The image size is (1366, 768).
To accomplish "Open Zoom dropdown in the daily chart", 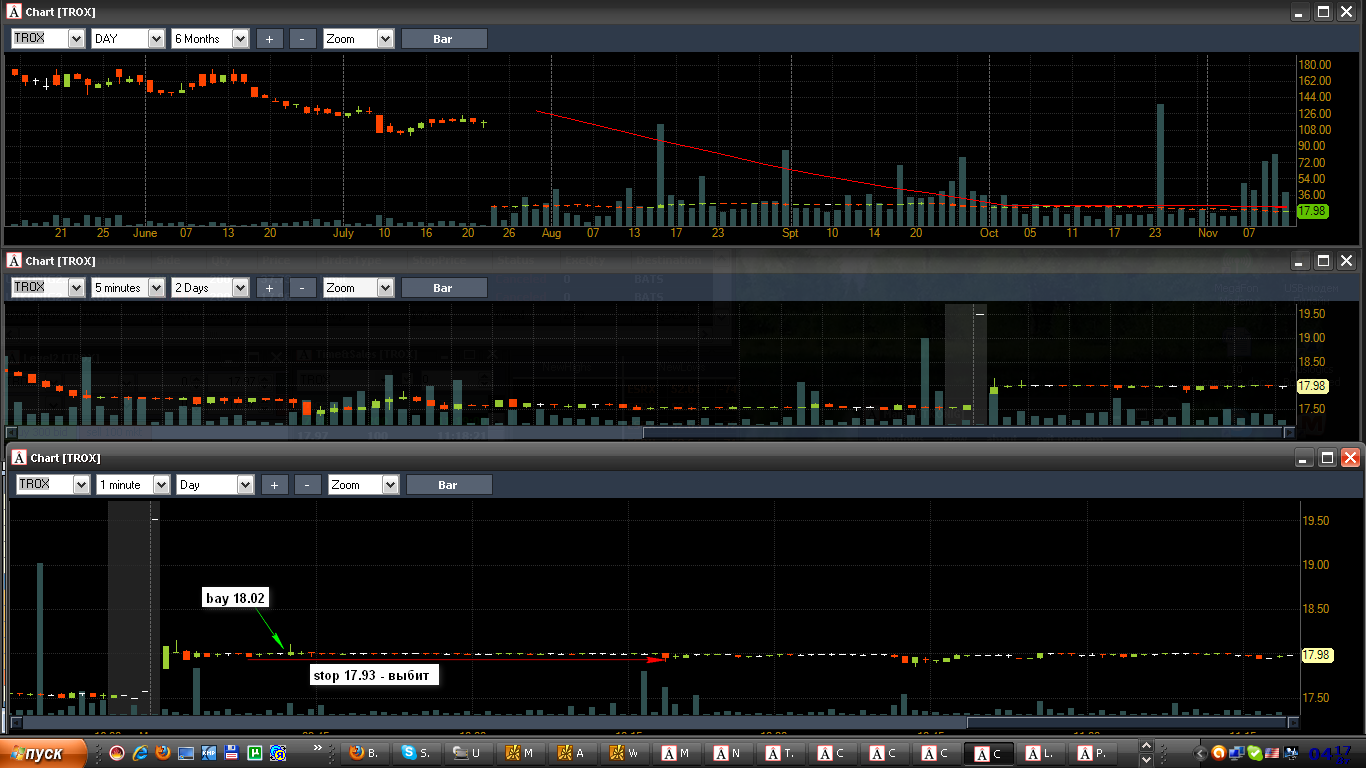I will (386, 39).
